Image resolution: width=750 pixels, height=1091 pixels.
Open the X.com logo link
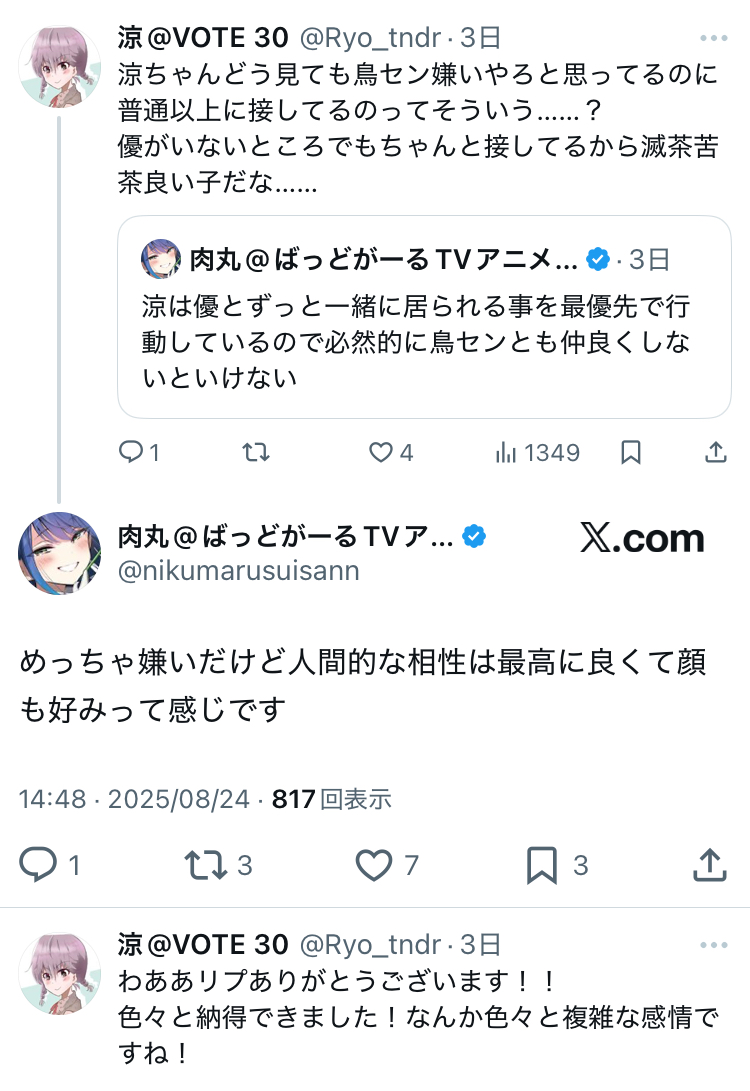[x=642, y=539]
